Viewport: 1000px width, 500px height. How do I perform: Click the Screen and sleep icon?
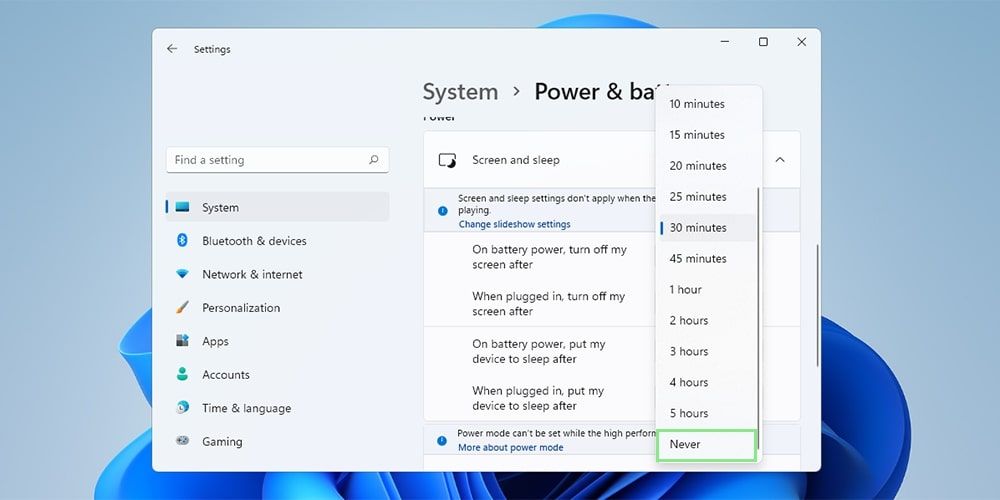pos(448,160)
